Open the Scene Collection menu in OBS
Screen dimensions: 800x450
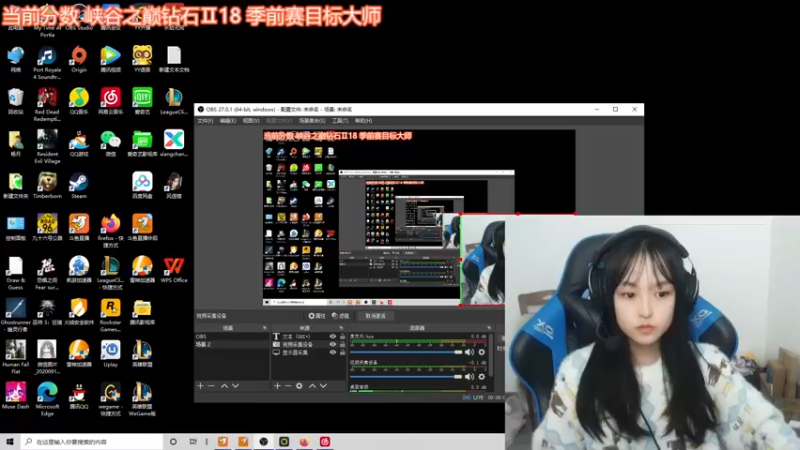[312, 121]
